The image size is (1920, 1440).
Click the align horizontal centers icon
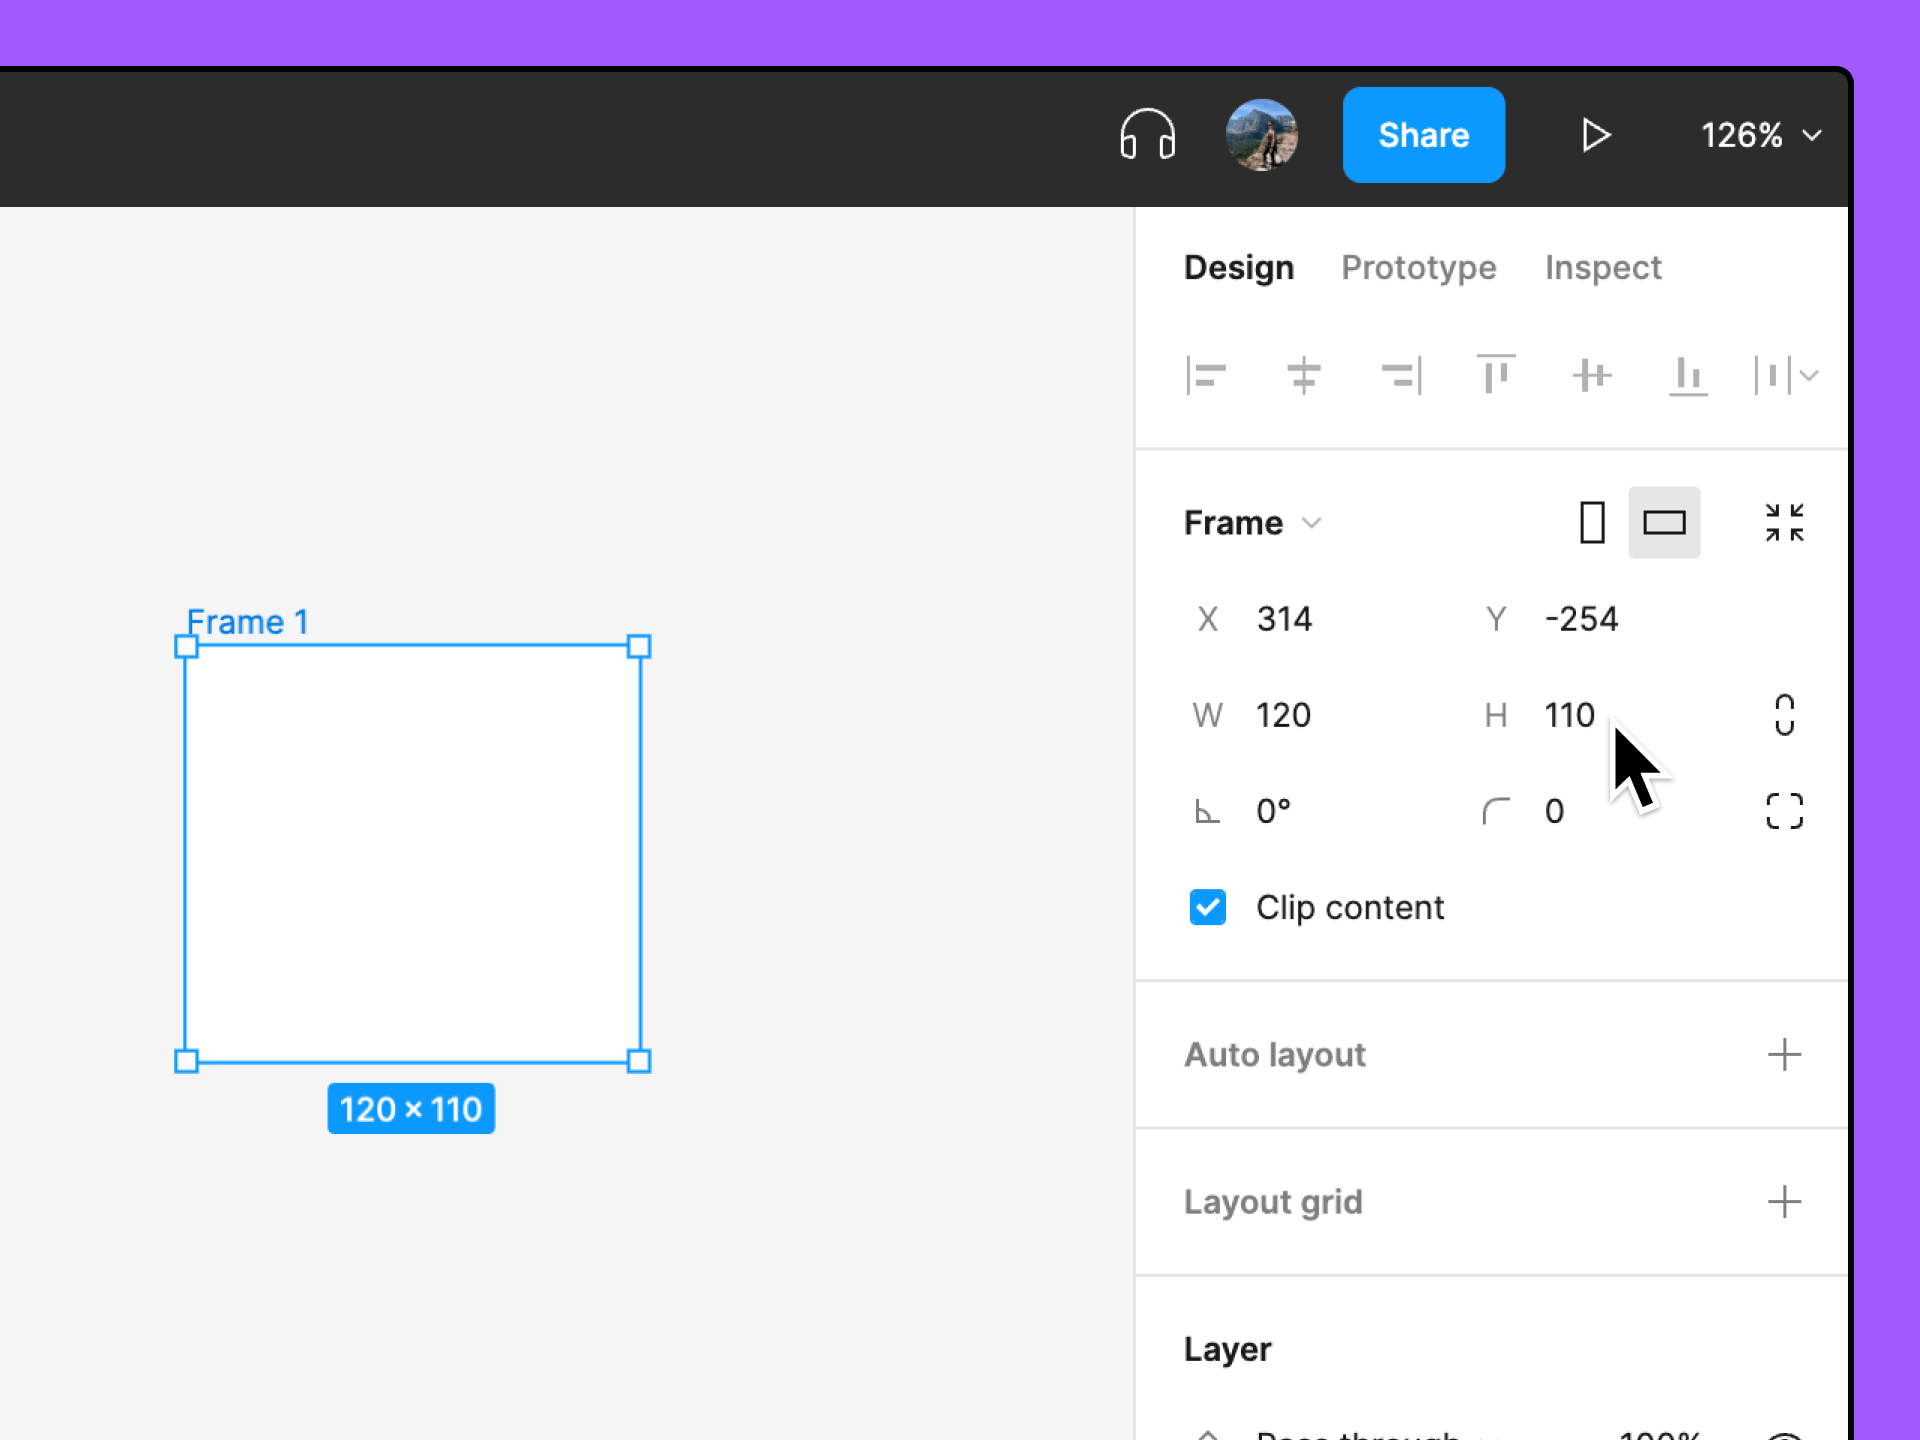tap(1303, 375)
